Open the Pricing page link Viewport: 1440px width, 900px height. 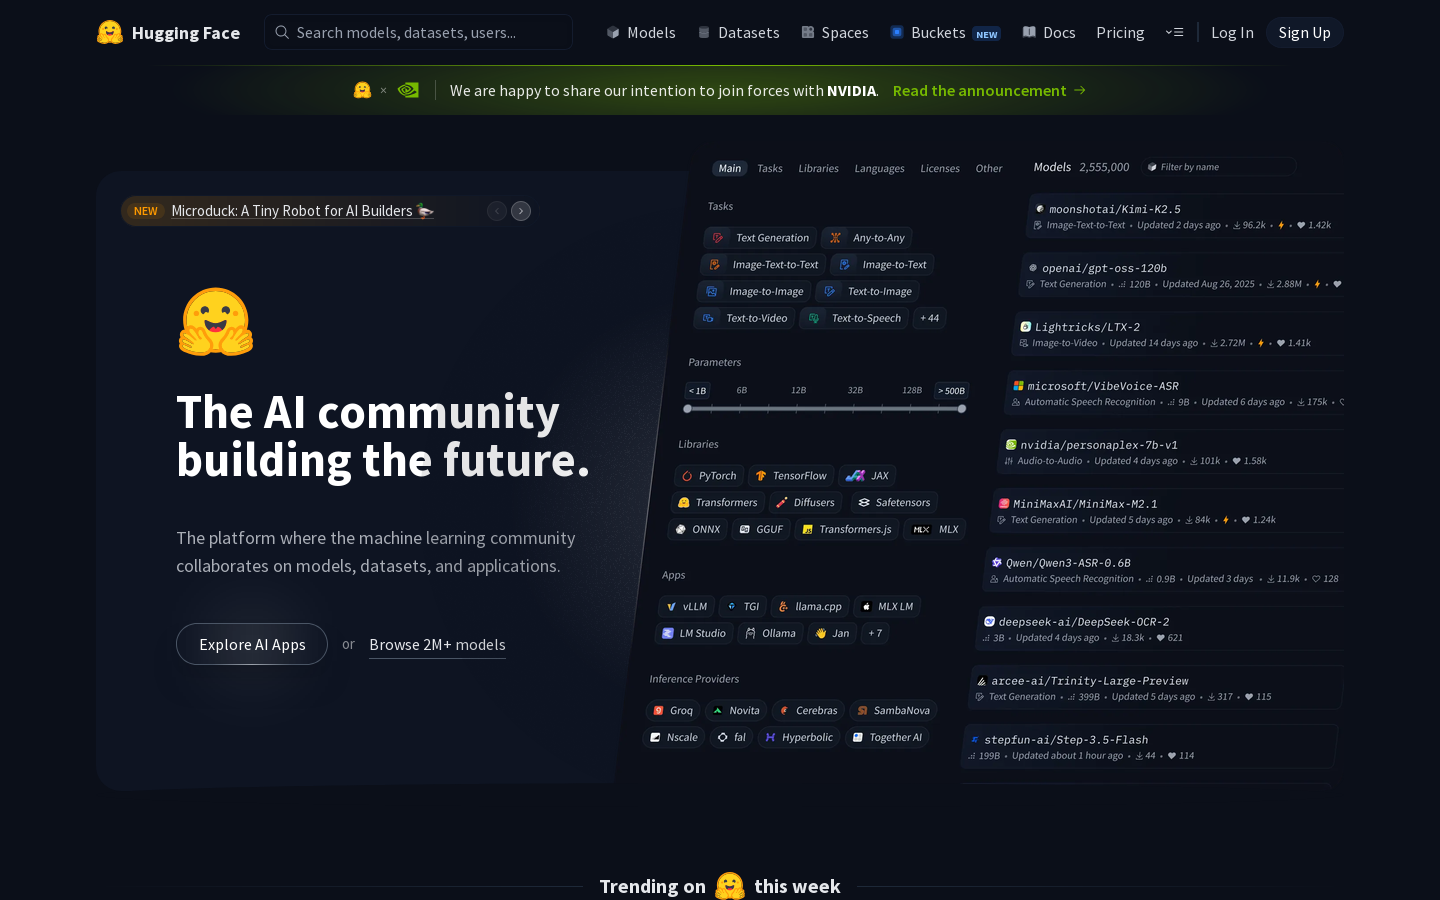tap(1120, 32)
